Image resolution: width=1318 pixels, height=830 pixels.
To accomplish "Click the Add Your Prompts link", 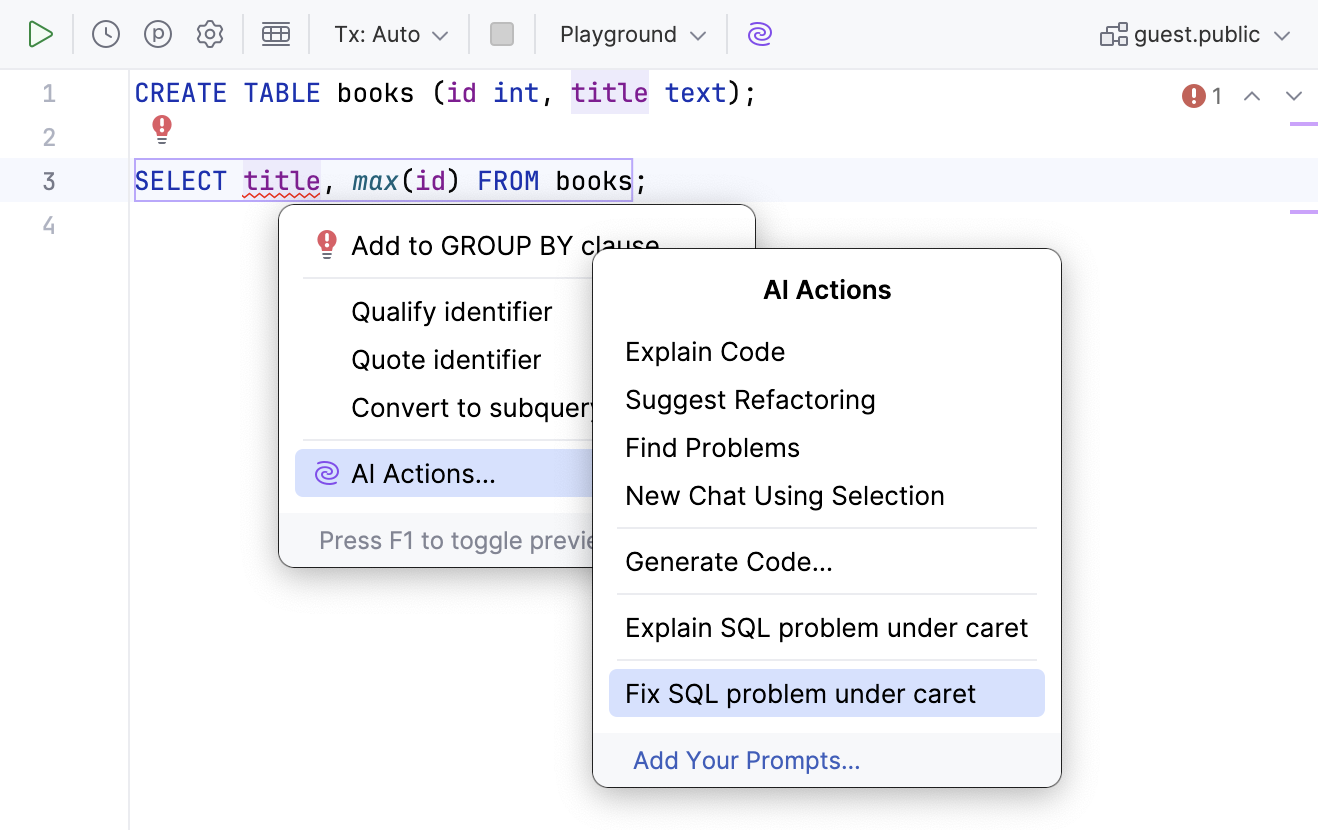I will pyautogui.click(x=746, y=760).
